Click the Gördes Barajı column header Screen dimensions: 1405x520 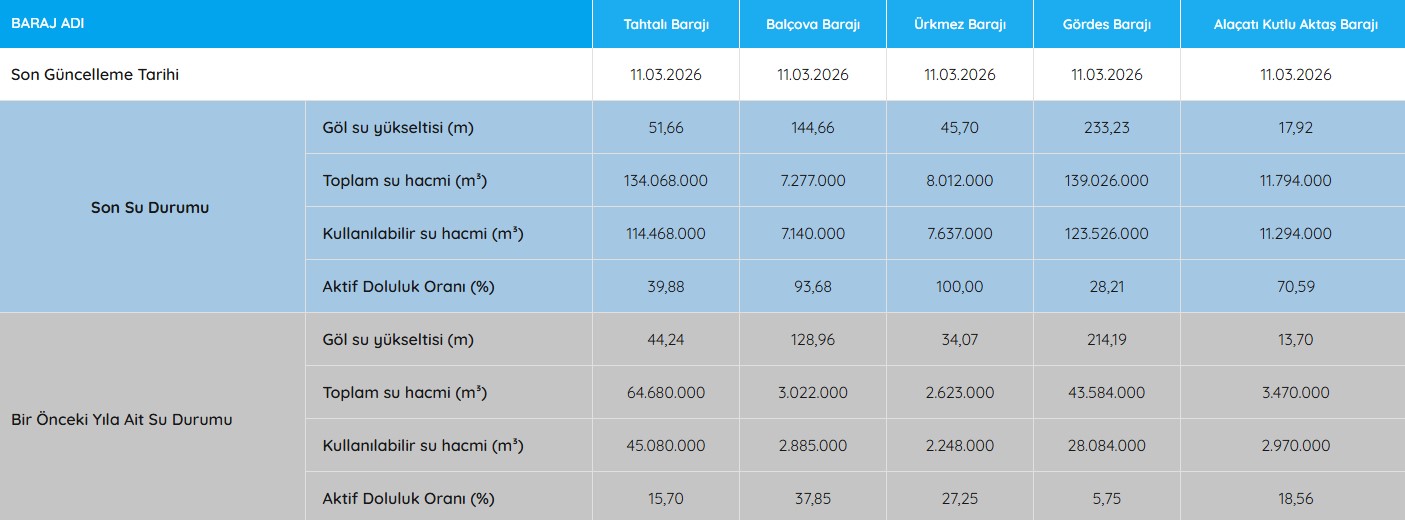(x=1106, y=25)
